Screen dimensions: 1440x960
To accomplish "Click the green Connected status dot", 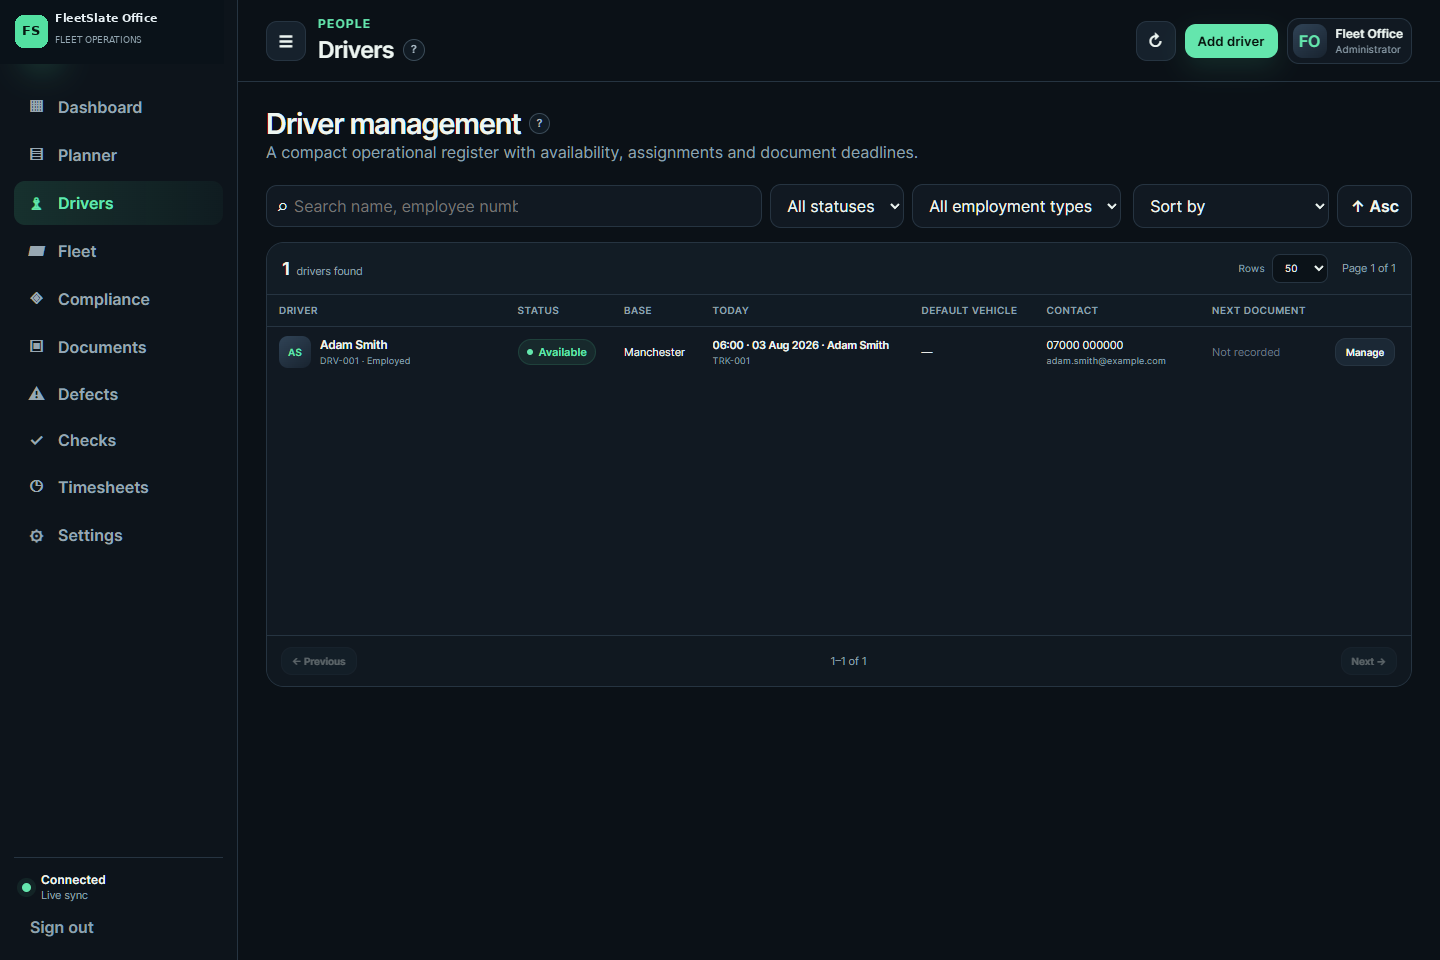I will [x=26, y=887].
